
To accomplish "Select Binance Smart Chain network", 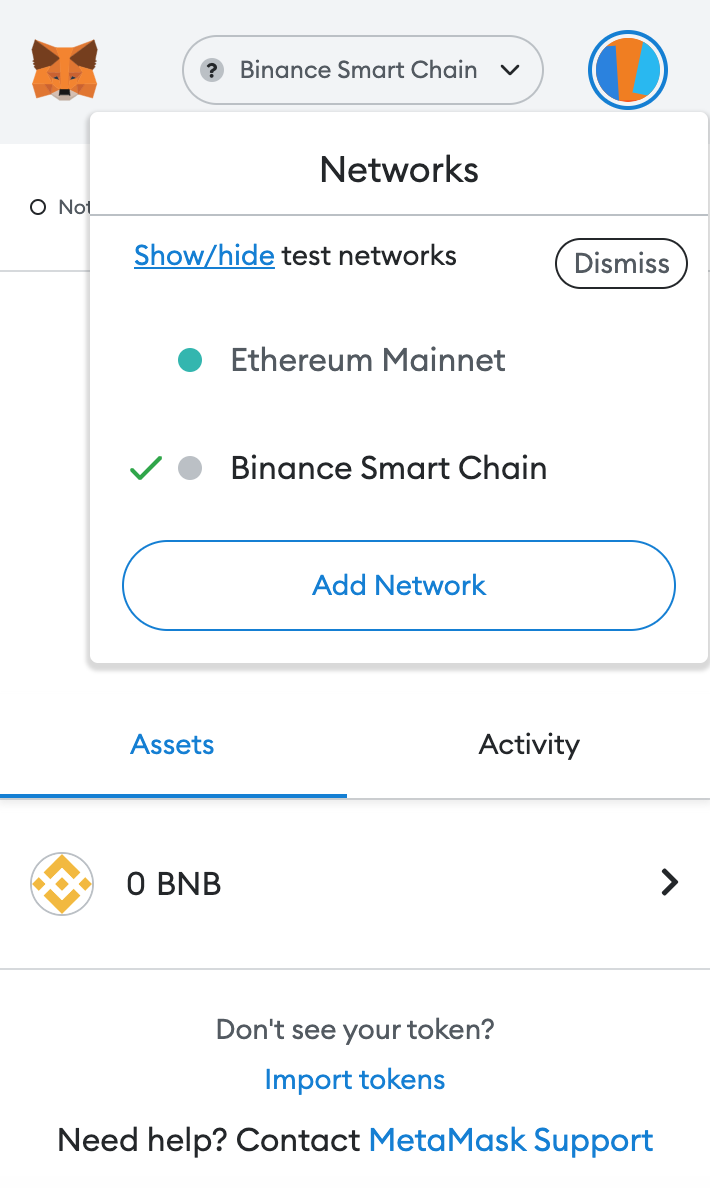I will [x=388, y=468].
